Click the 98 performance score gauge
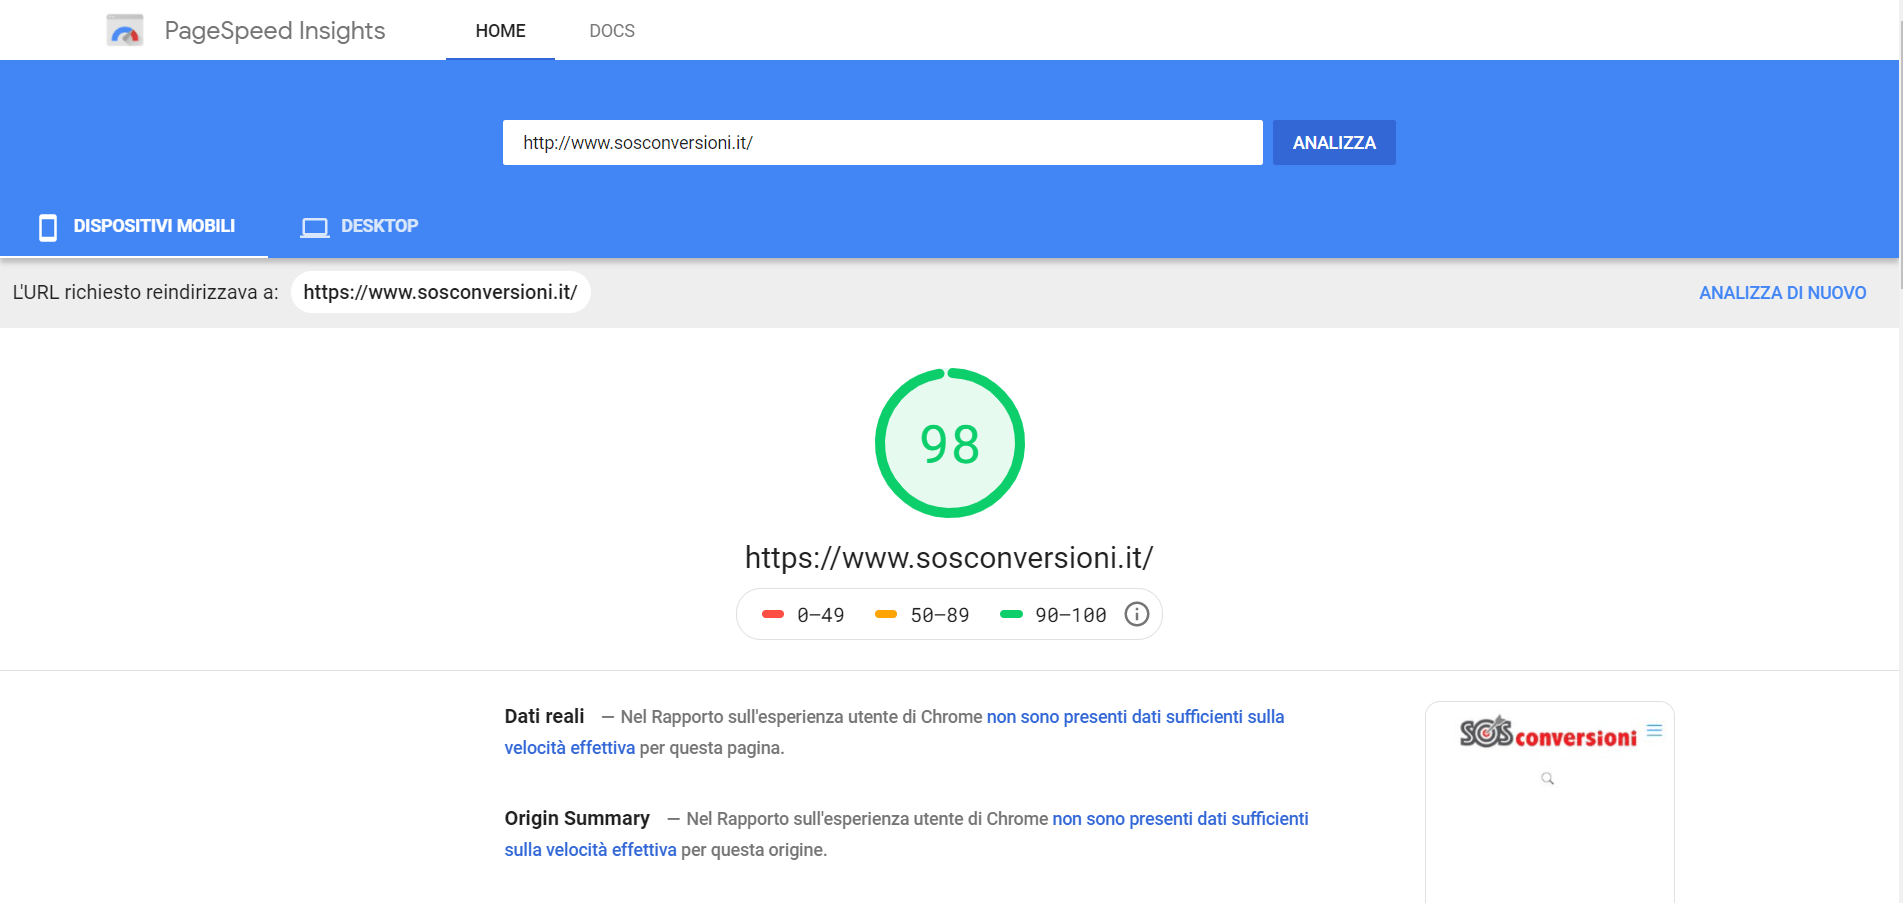 tap(950, 443)
